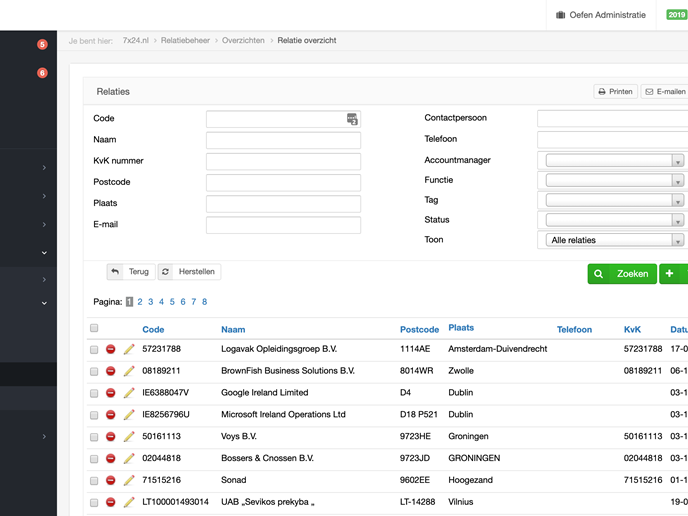Delete the Logavak Opleidingsgroep B.V. row
Screen dimensions: 688x516
(111, 350)
